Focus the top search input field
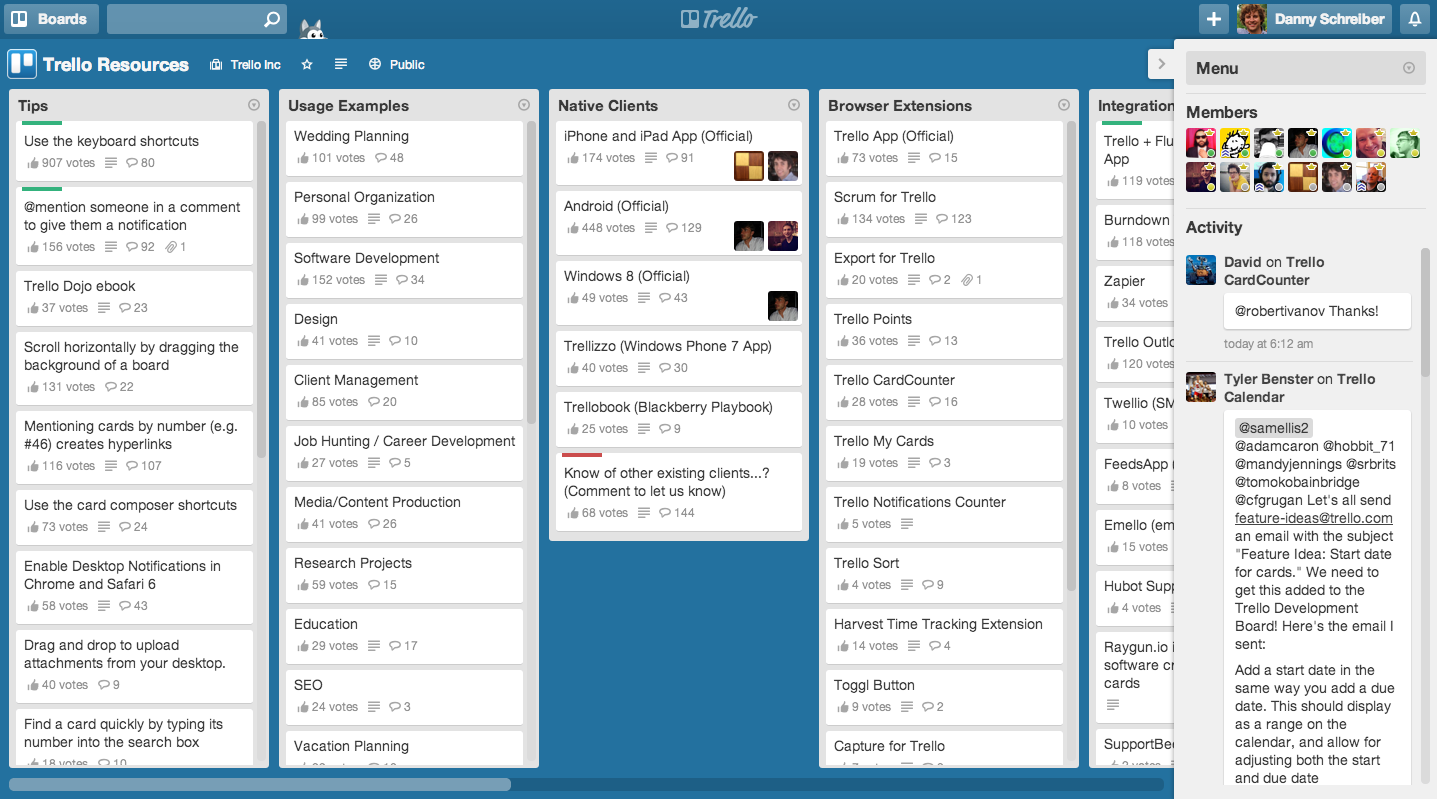Screen dimensions: 1437x799 pos(196,18)
